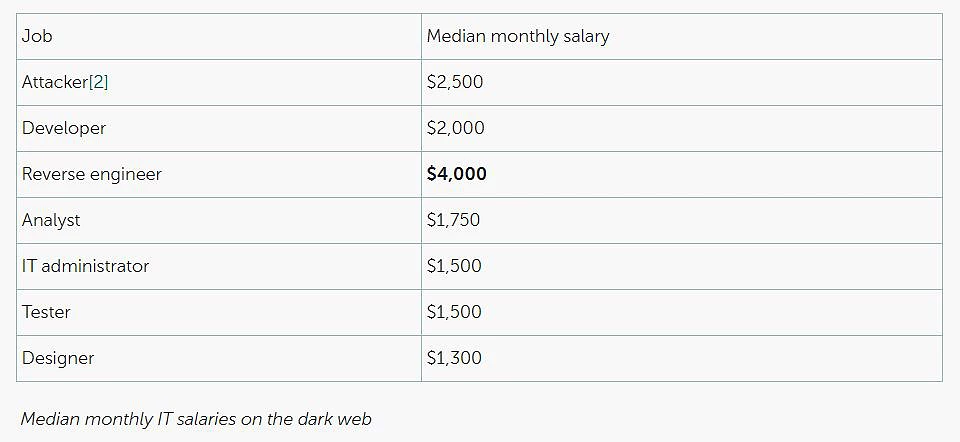The width and height of the screenshot is (960, 442).
Task: Select the Median monthly salary header cell
Action: pyautogui.click(x=681, y=37)
